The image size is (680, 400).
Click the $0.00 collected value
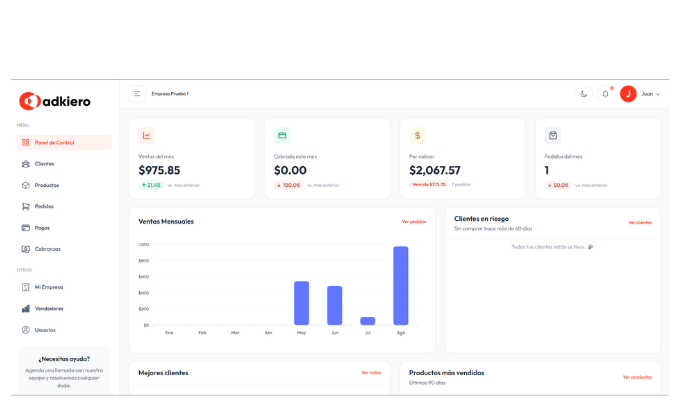click(290, 170)
